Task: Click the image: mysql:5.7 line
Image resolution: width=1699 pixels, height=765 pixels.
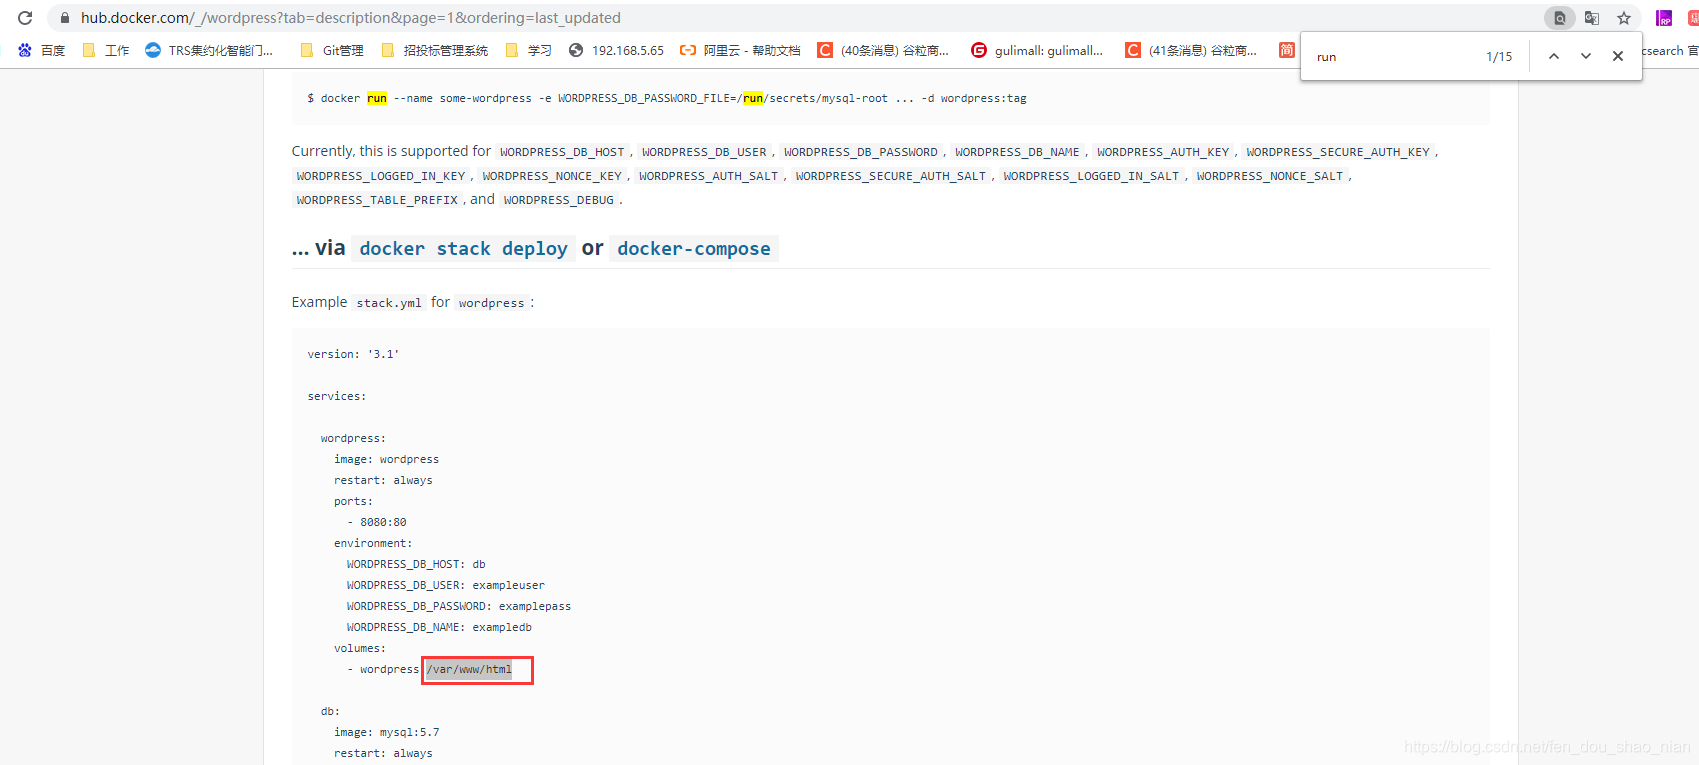Action: [386, 732]
